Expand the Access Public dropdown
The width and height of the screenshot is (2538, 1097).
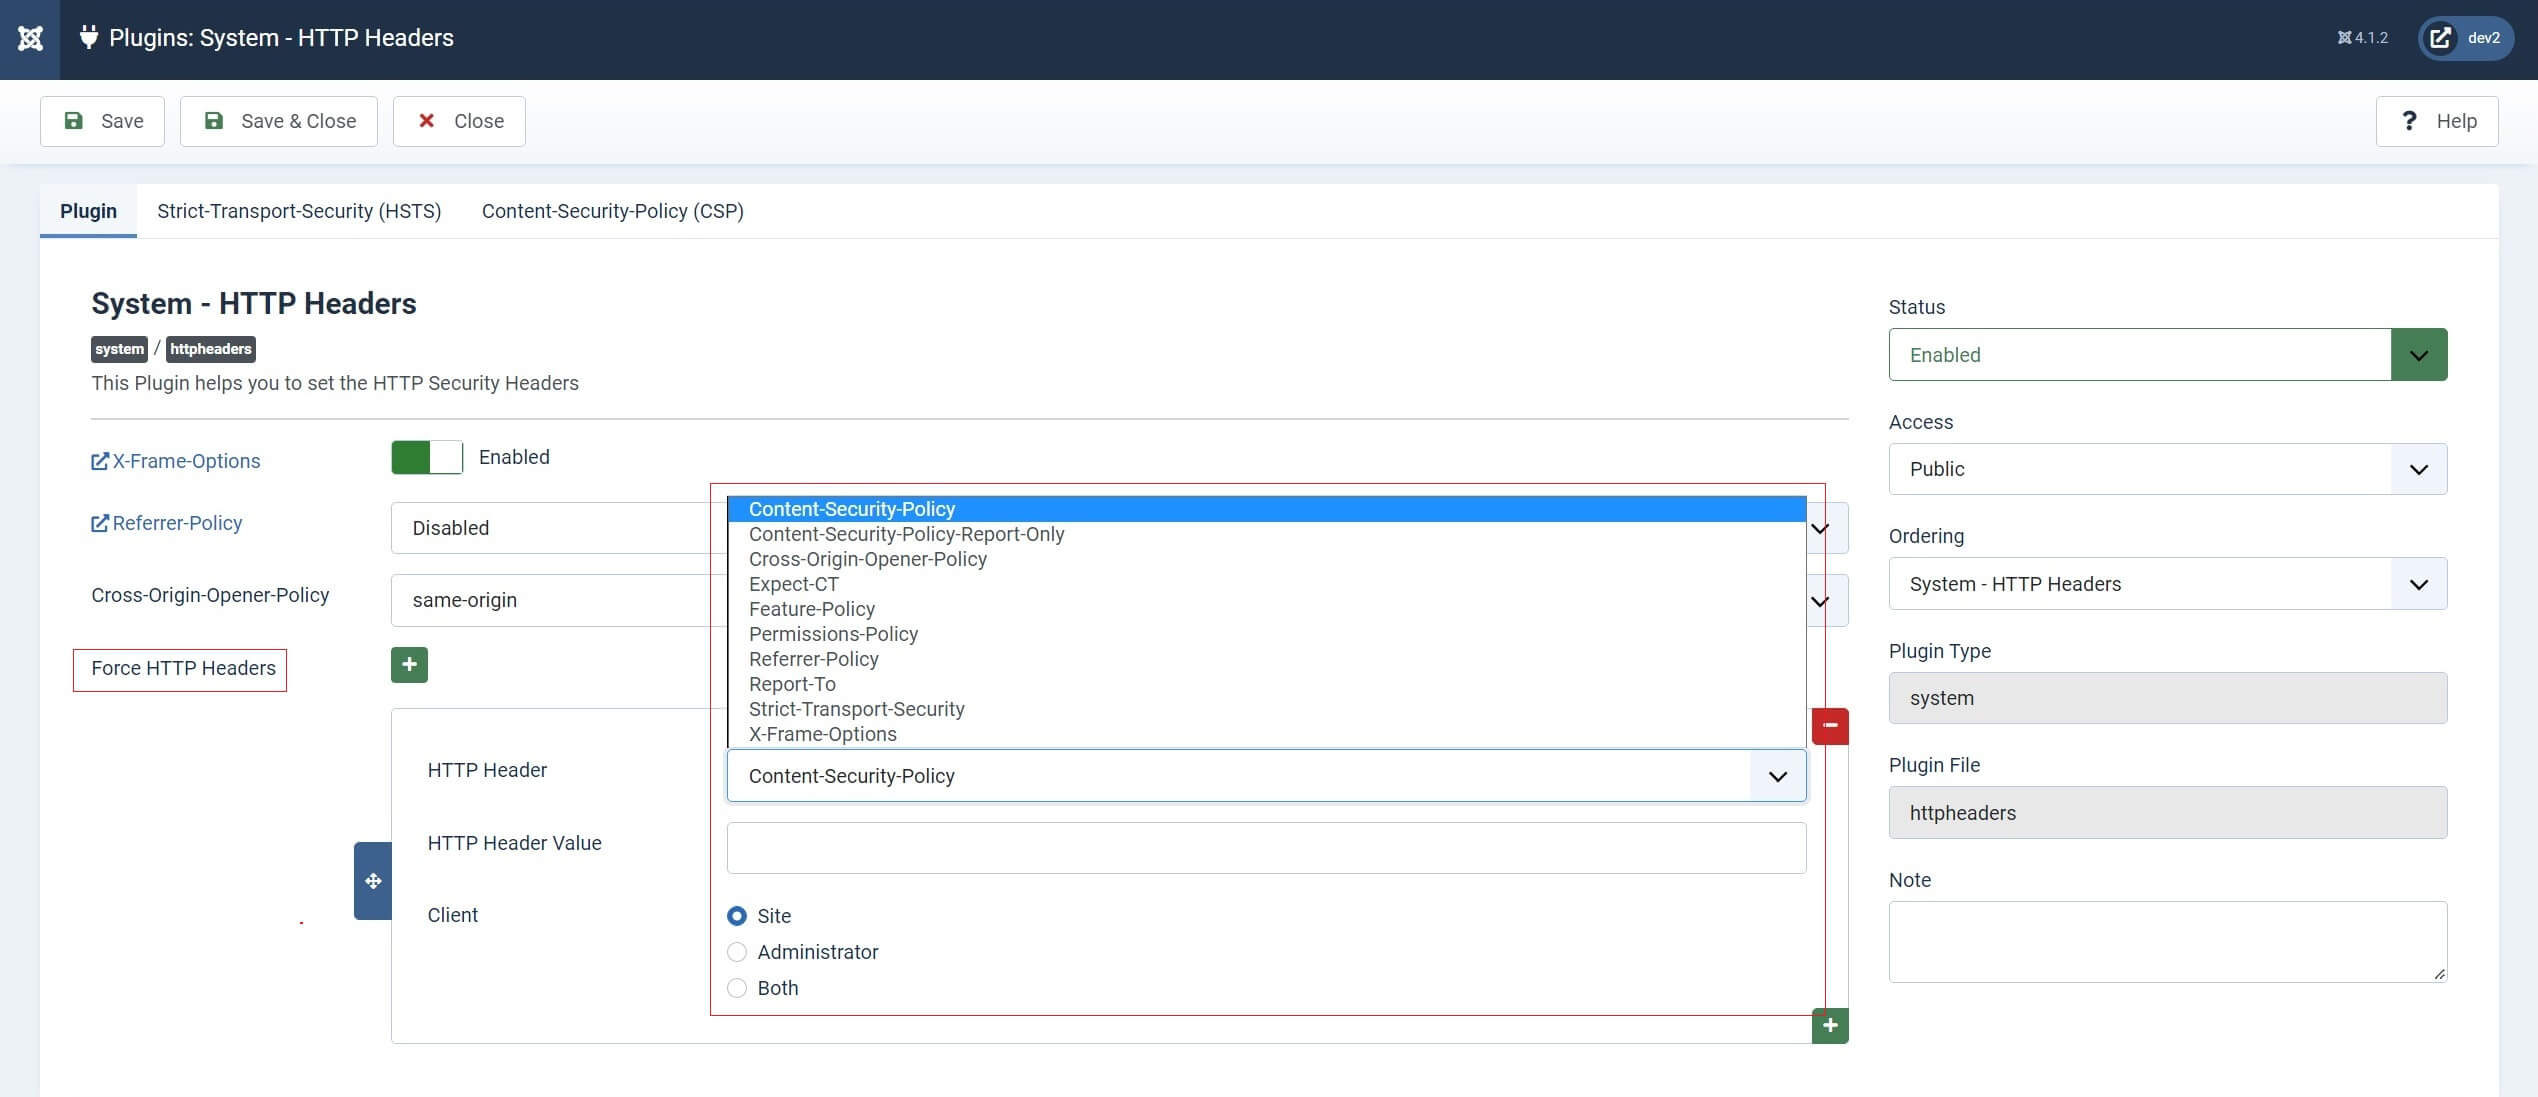pyautogui.click(x=2167, y=469)
